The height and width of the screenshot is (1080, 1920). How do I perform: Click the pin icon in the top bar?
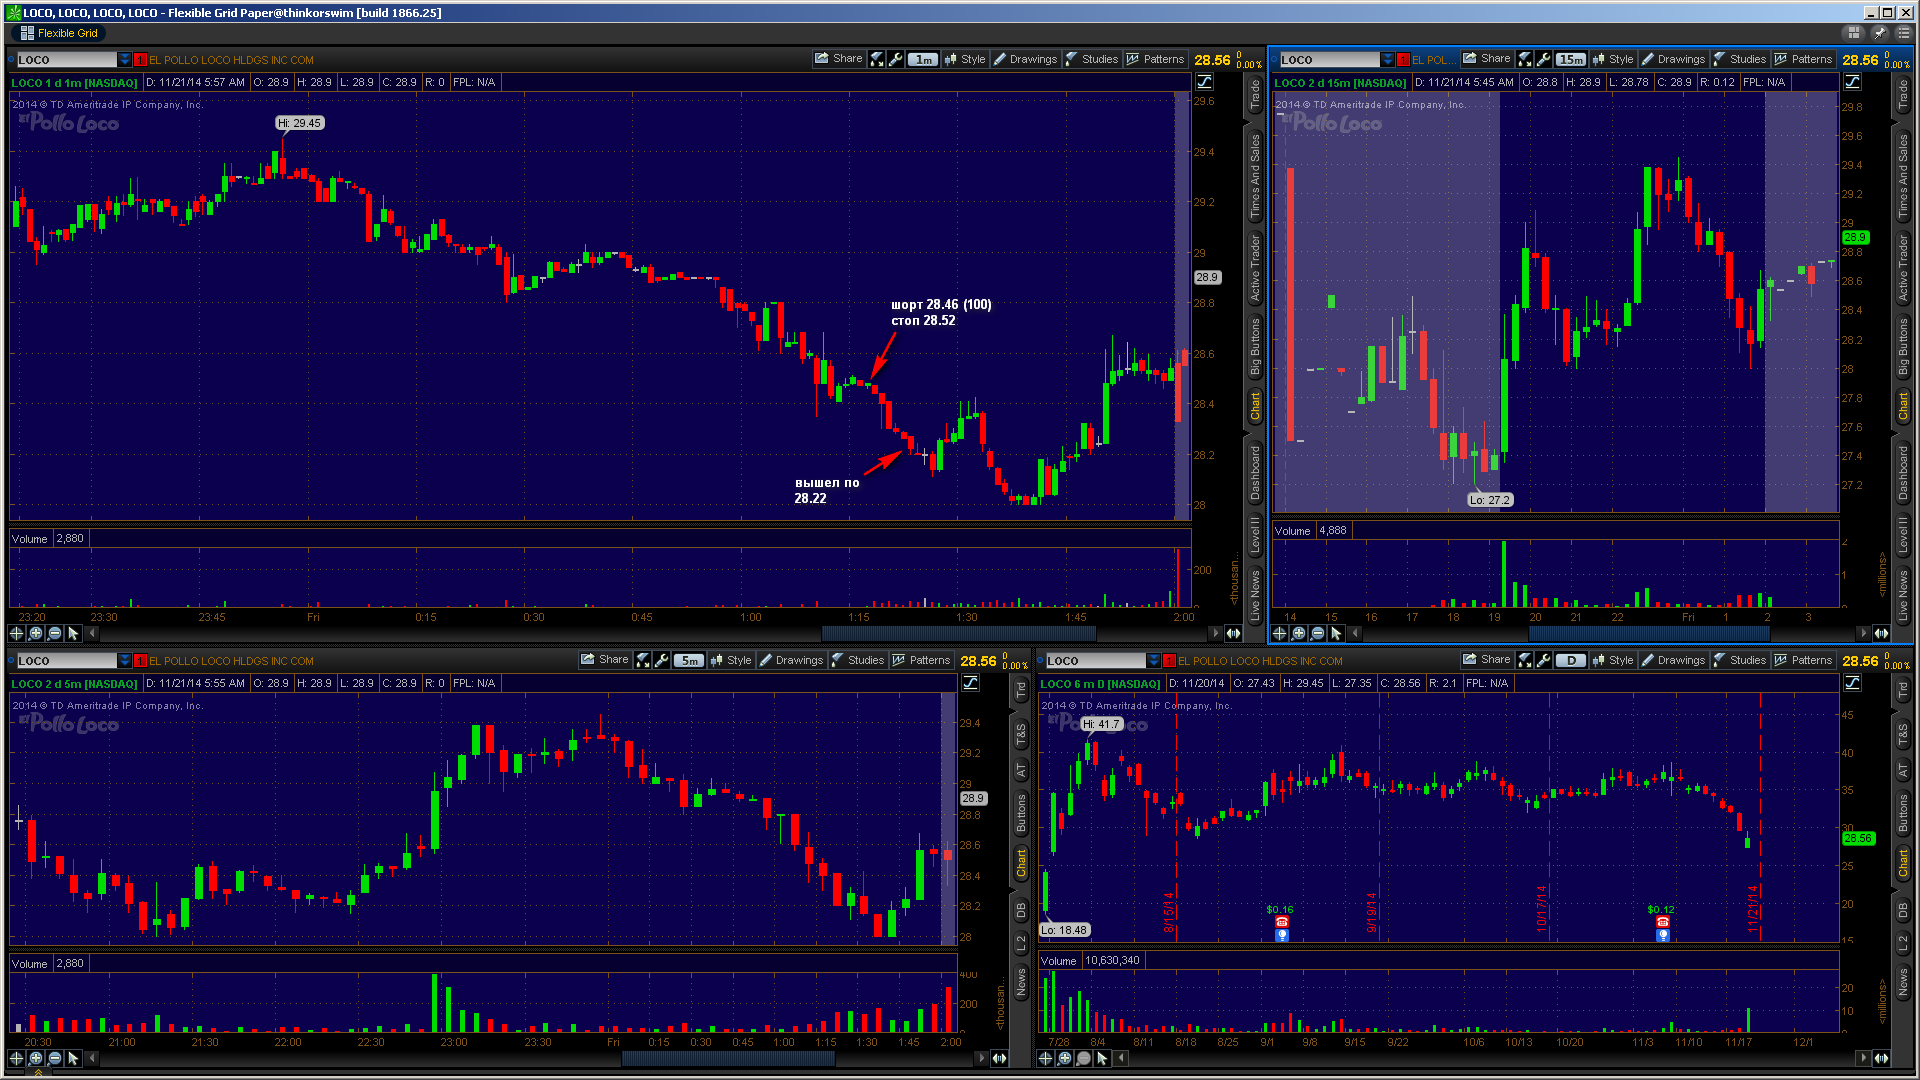click(x=1879, y=33)
